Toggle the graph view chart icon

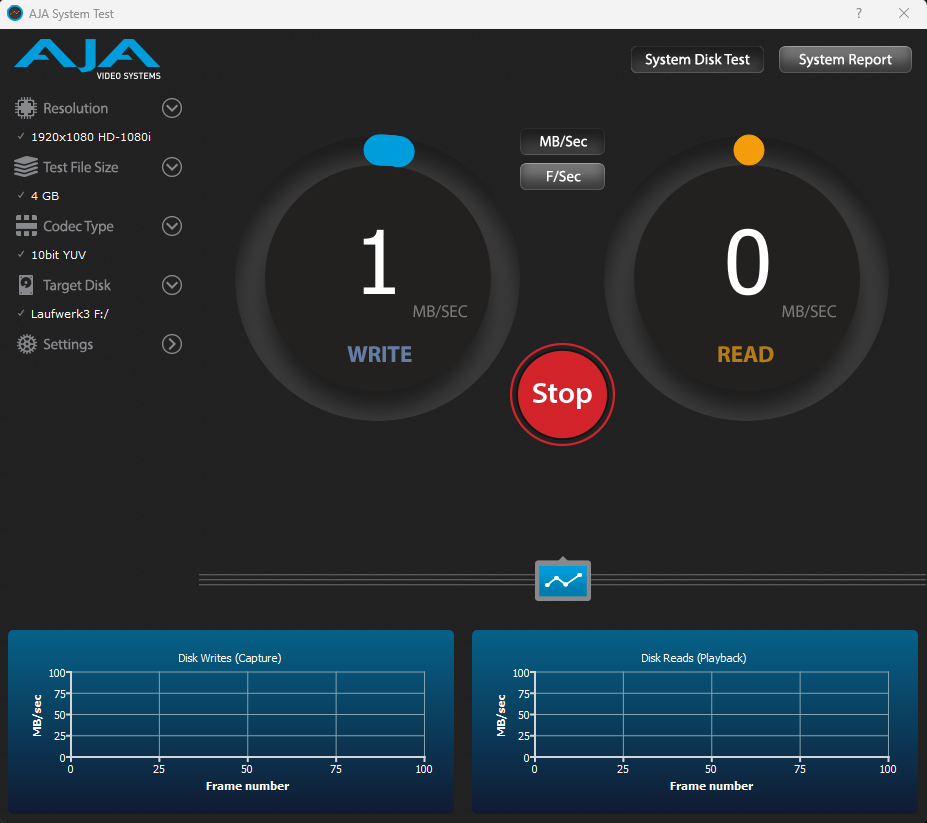563,581
